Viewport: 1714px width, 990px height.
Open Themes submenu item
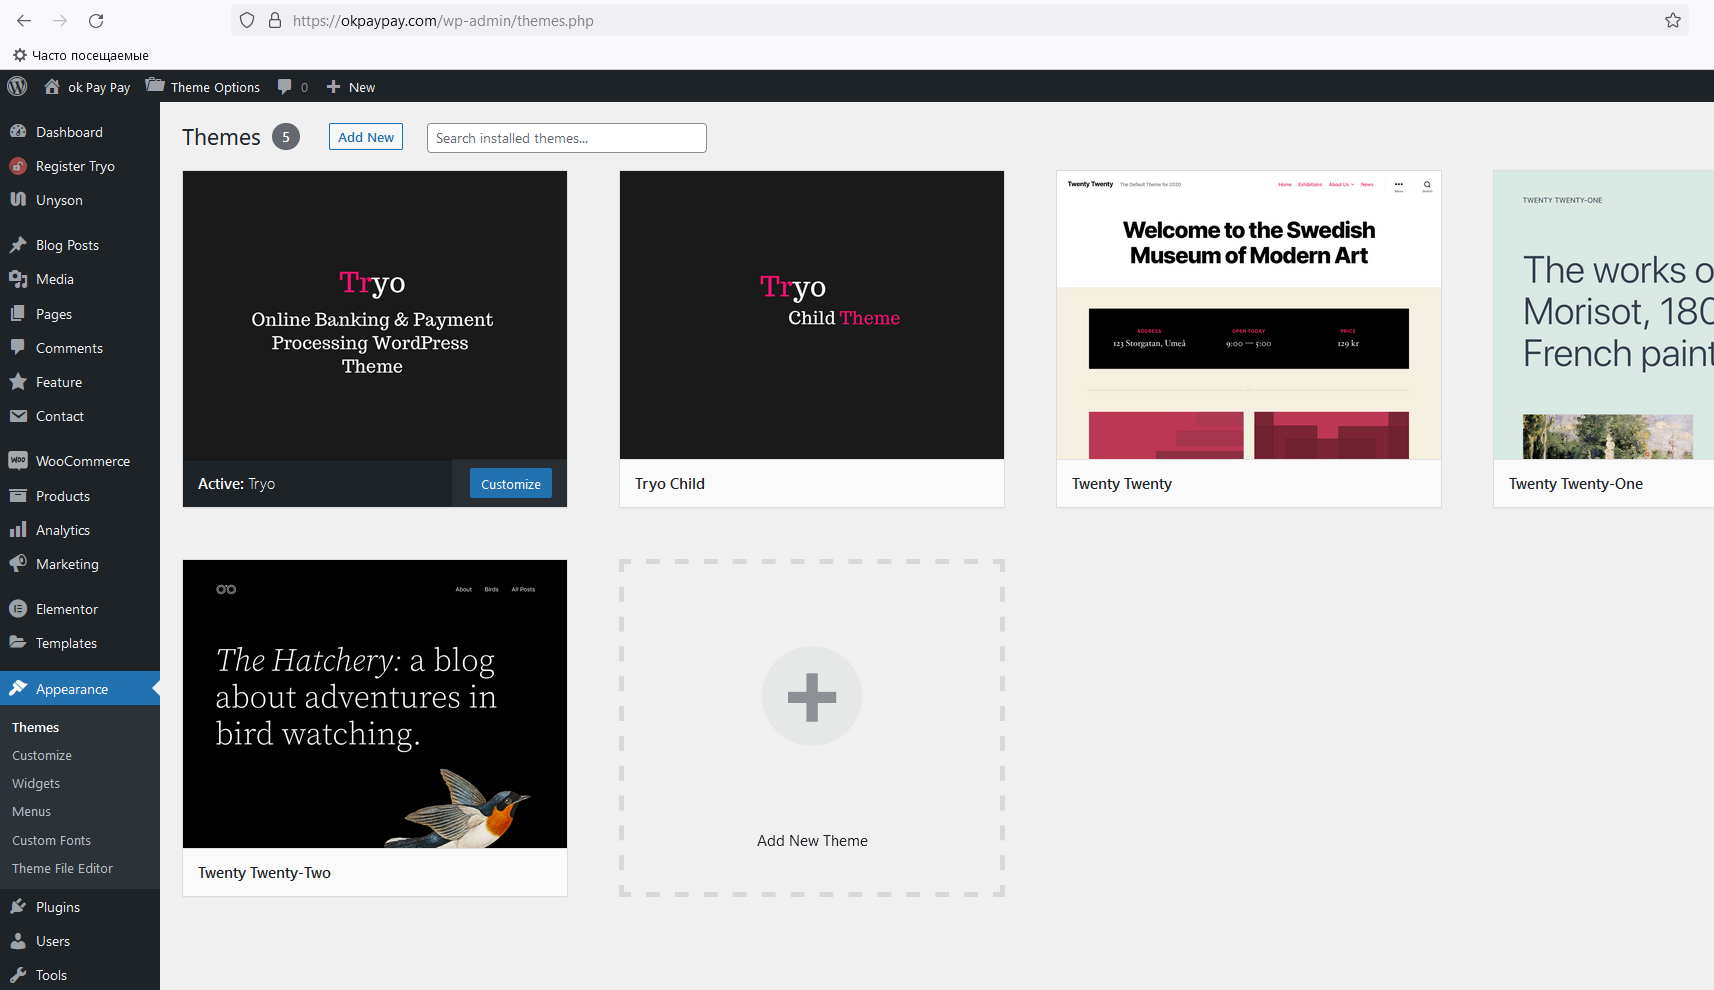35,727
